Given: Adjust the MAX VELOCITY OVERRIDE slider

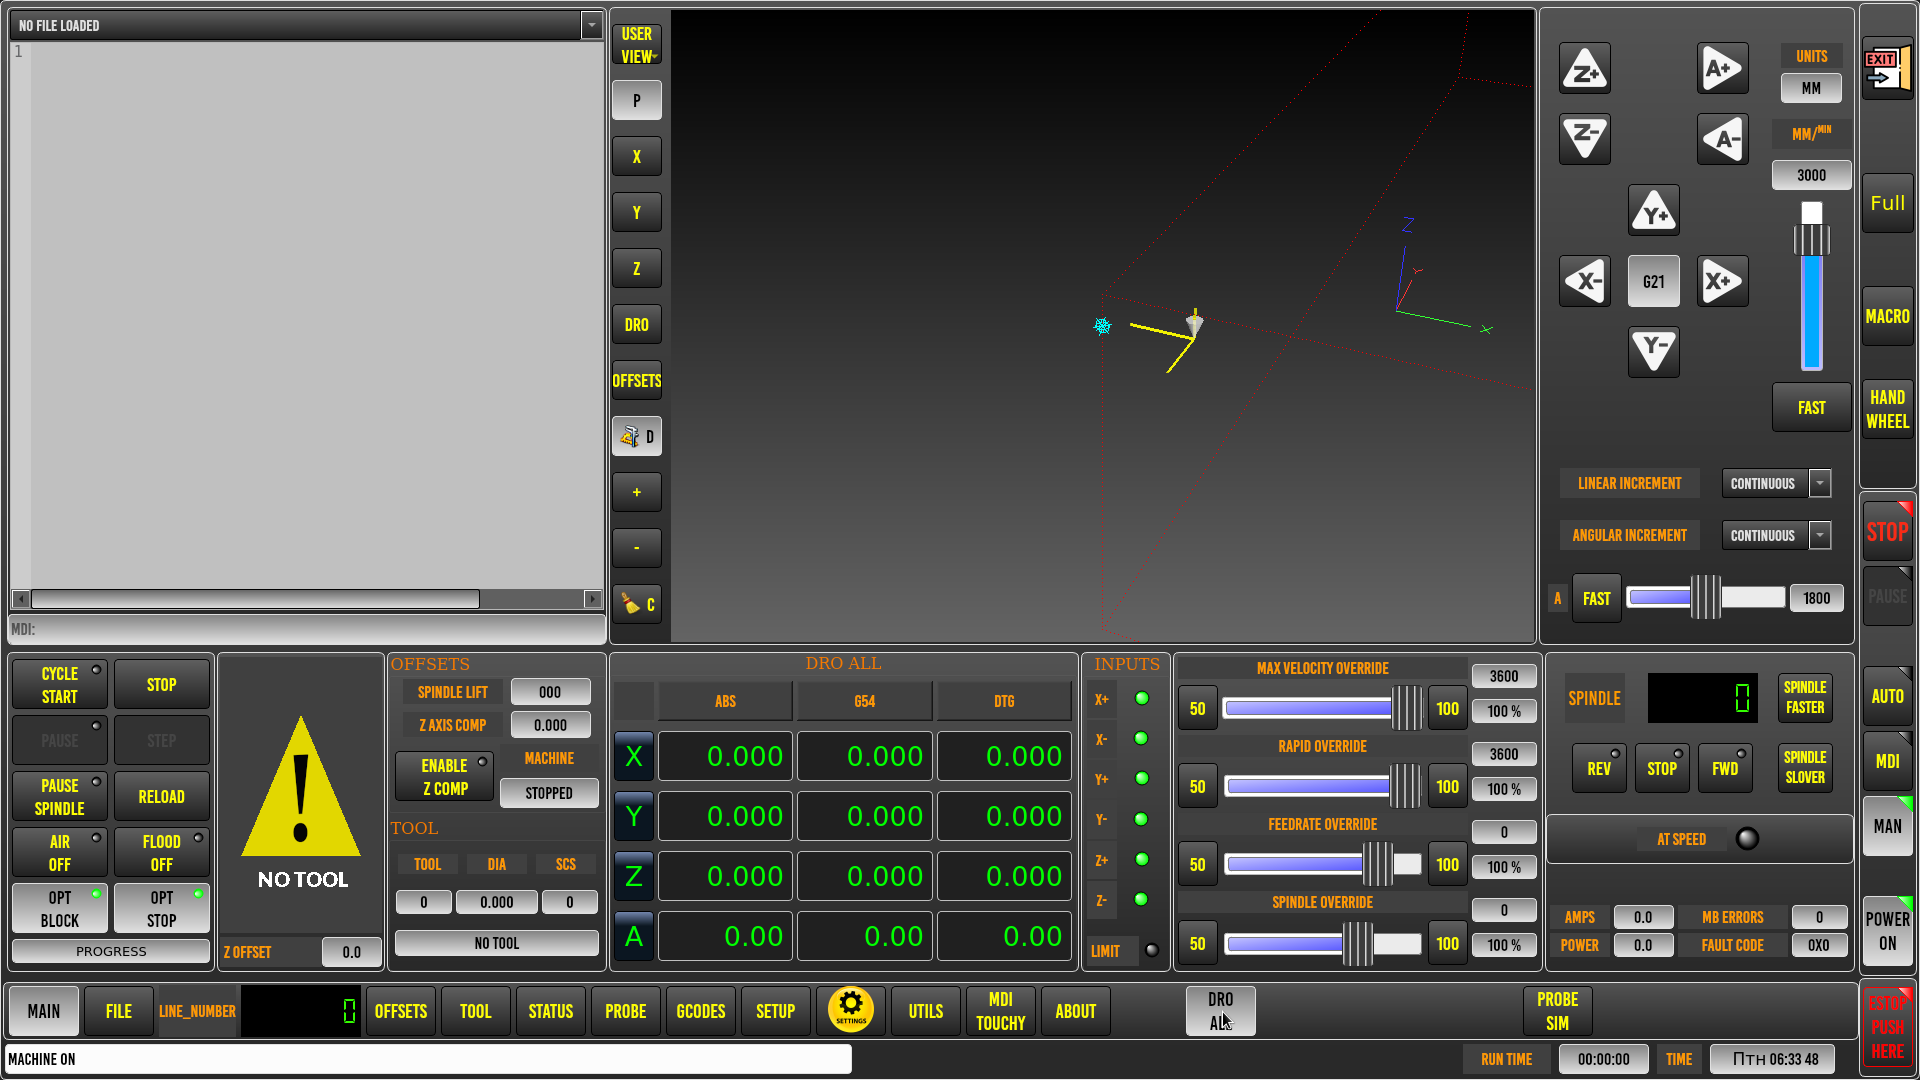Looking at the screenshot, I should click(1323, 708).
